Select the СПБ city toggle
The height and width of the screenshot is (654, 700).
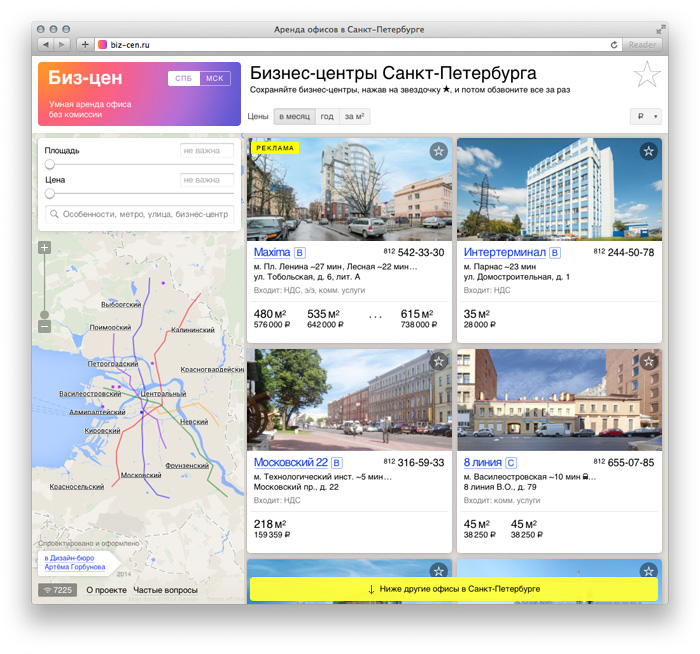(183, 79)
